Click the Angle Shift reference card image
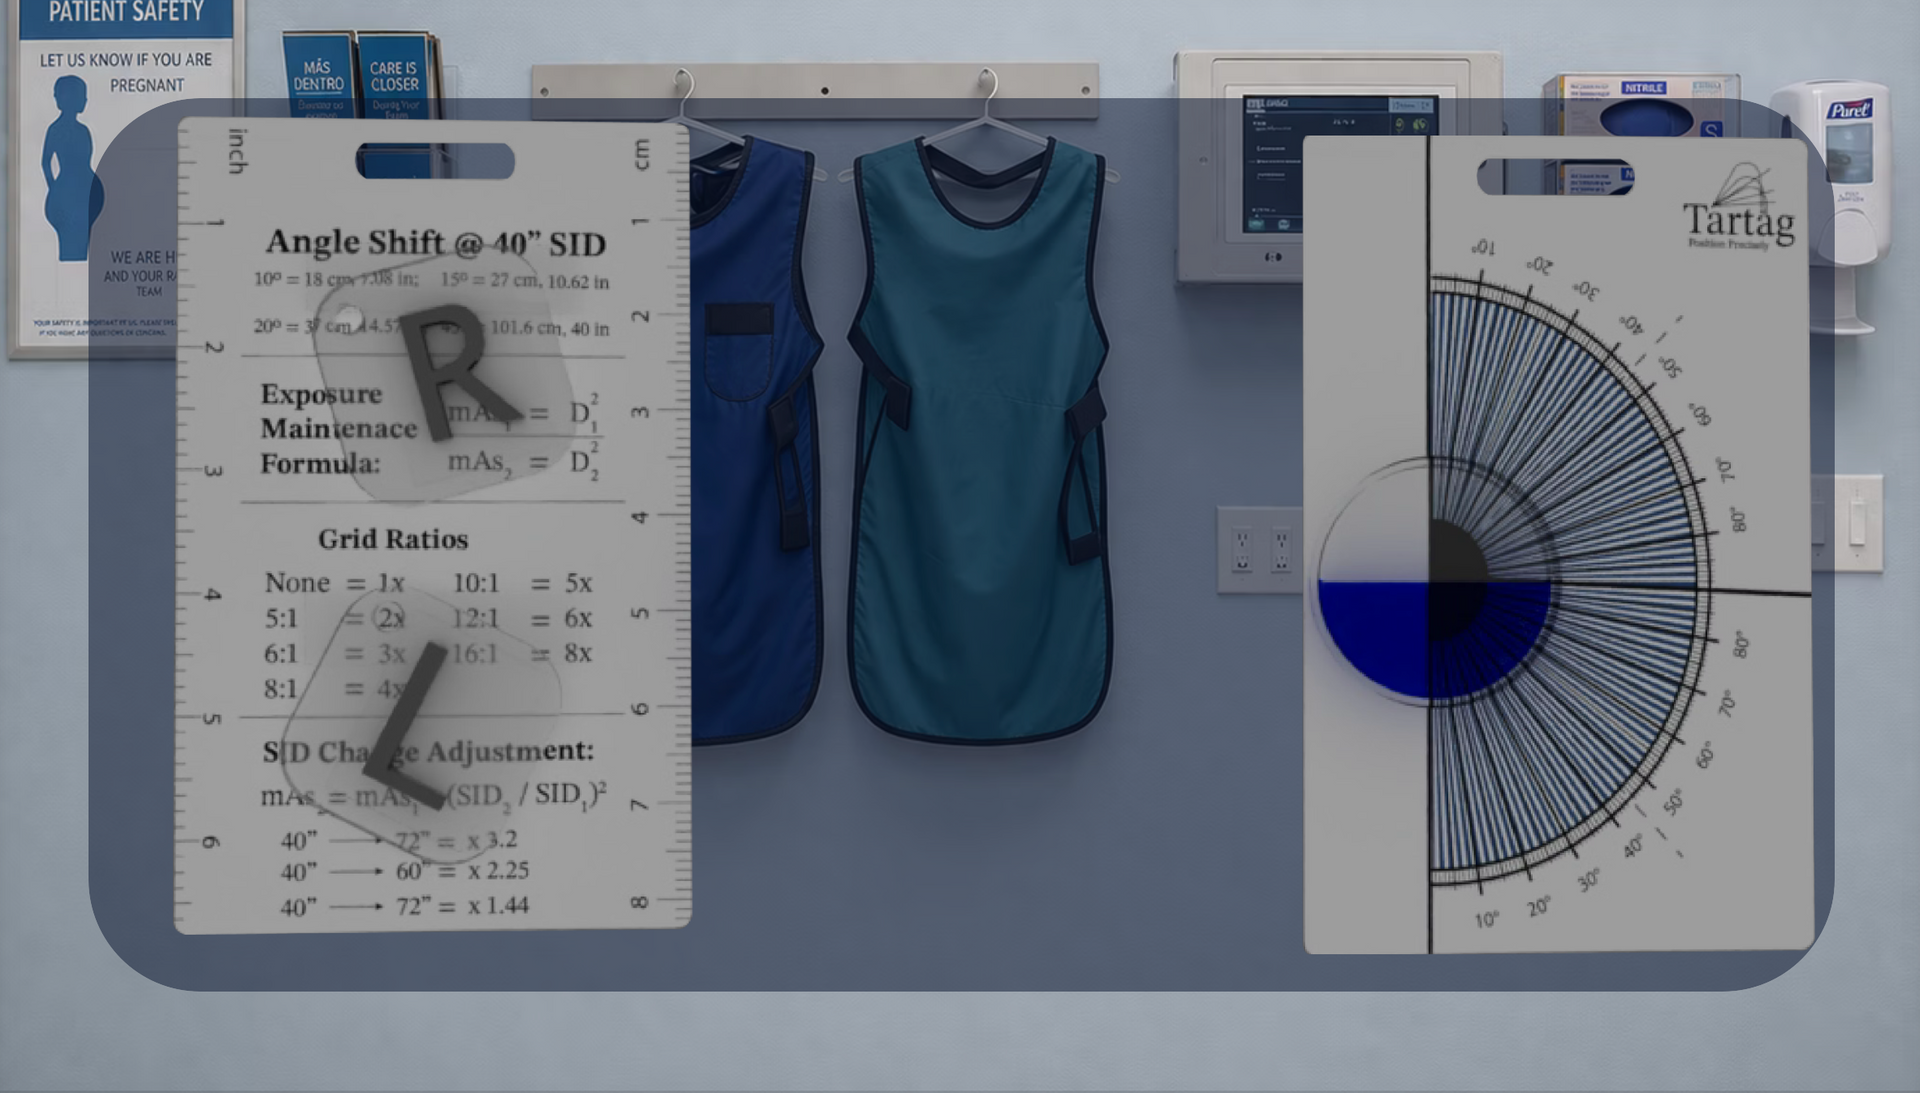This screenshot has height=1093, width=1920. click(x=433, y=526)
